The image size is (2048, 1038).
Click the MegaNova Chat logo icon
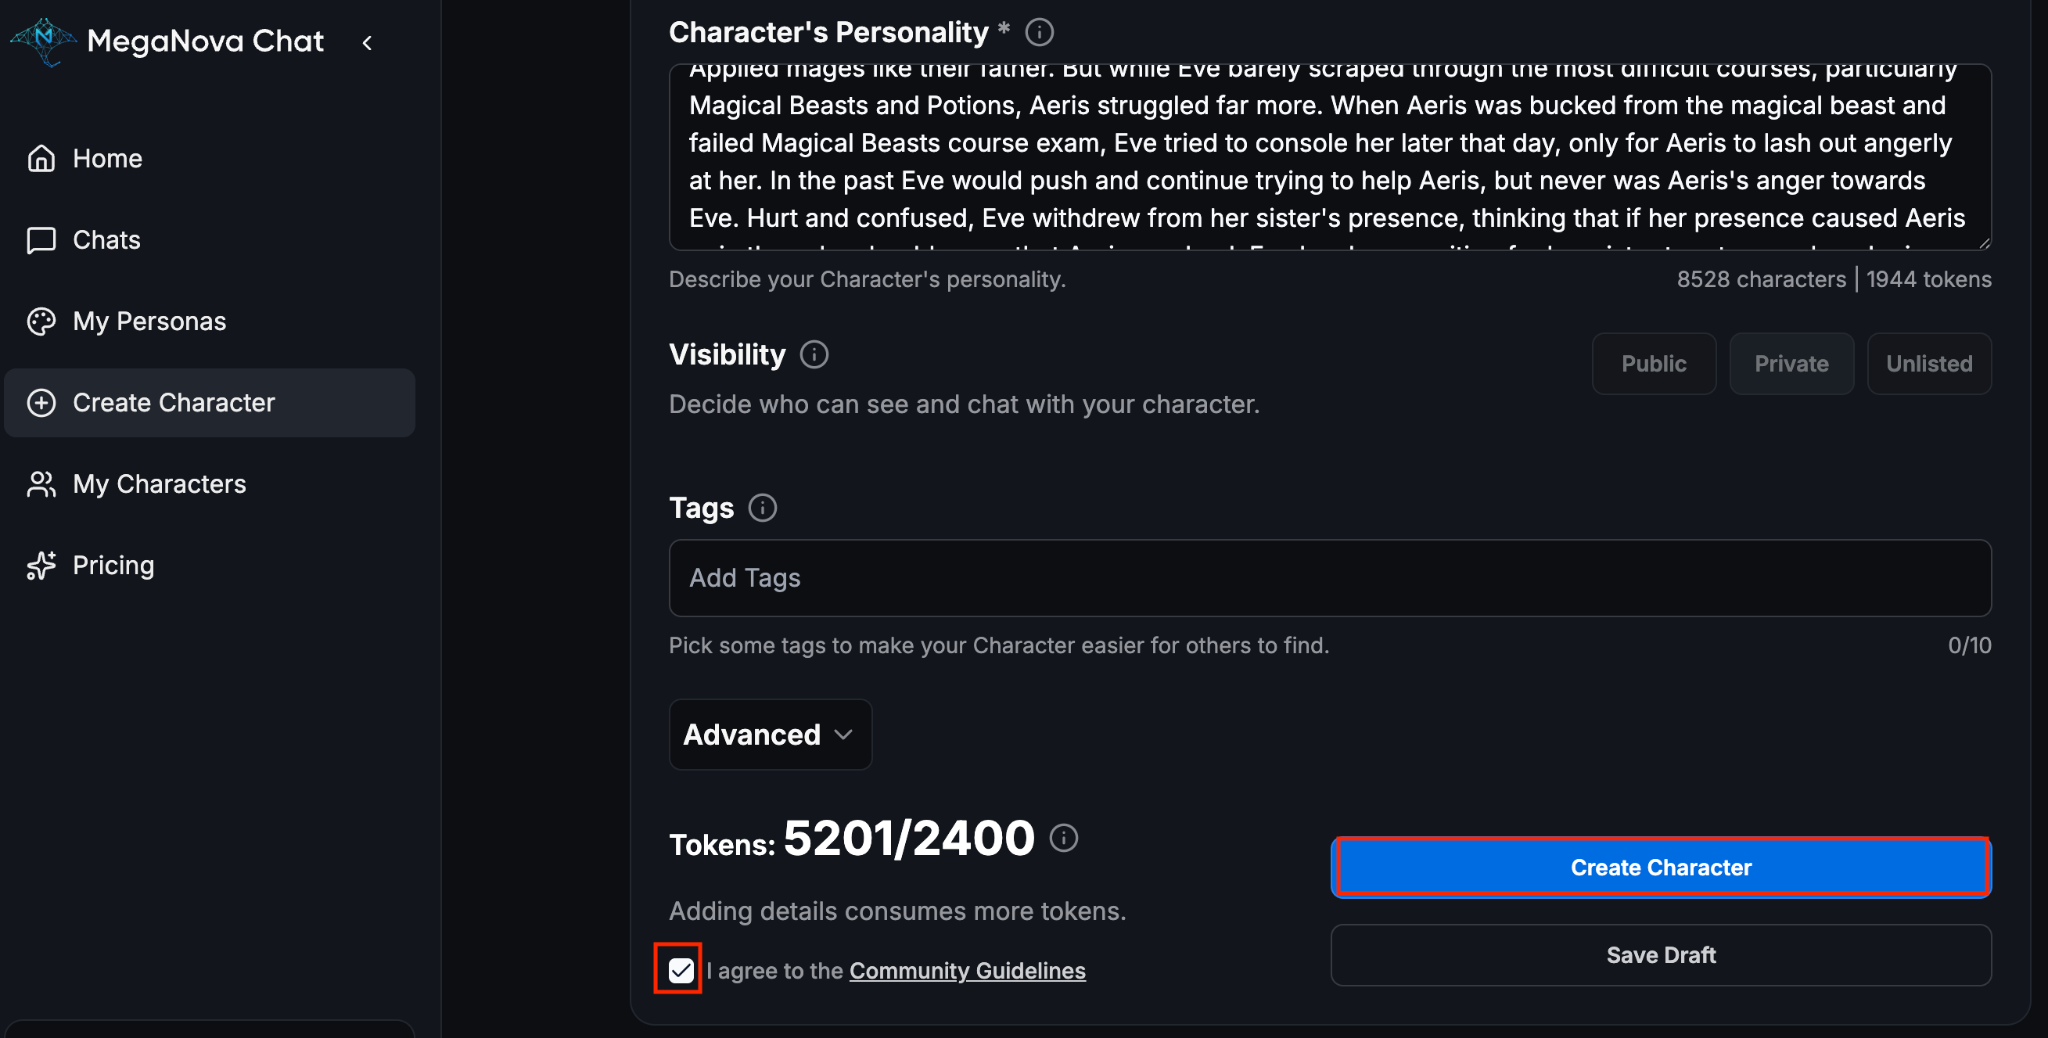(x=43, y=41)
